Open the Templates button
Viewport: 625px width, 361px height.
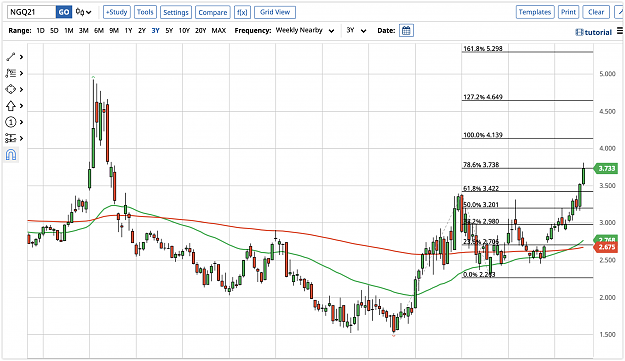535,12
